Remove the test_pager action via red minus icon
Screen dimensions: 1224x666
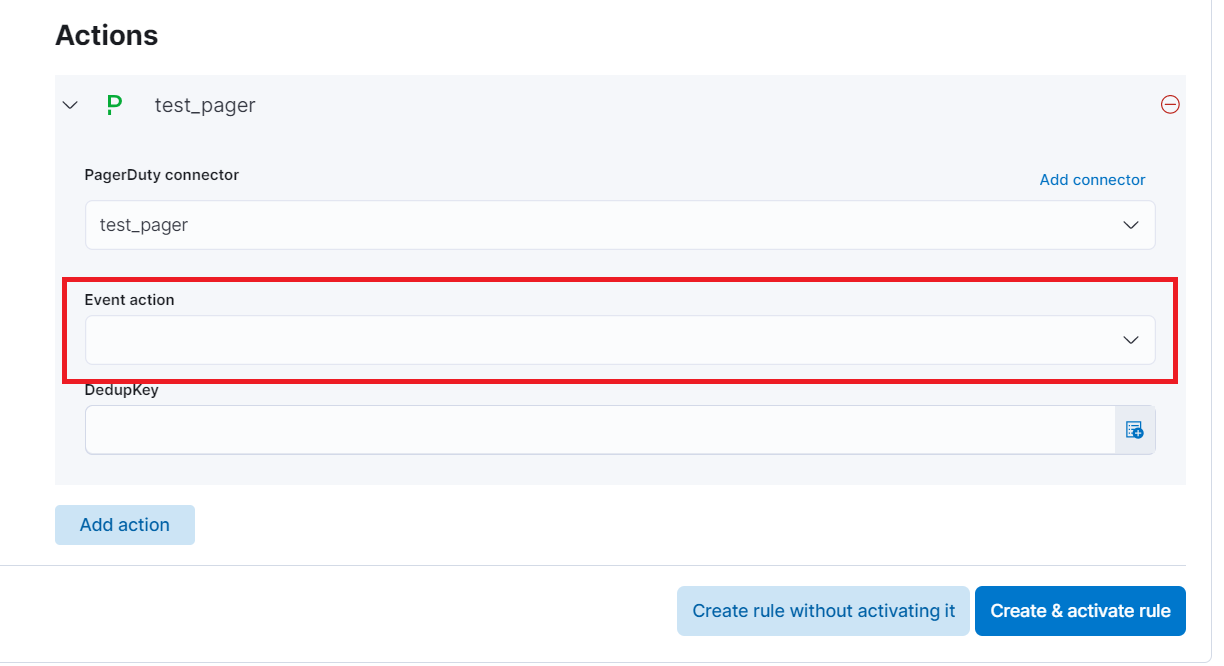point(1170,104)
